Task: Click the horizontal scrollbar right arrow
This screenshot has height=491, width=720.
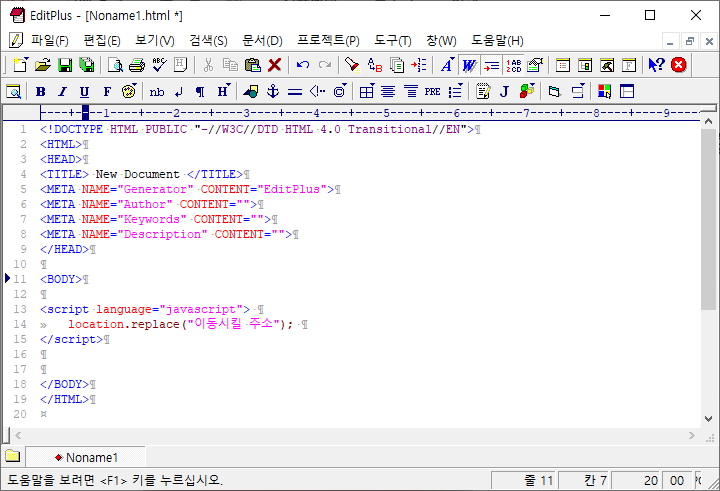Action: 692,435
